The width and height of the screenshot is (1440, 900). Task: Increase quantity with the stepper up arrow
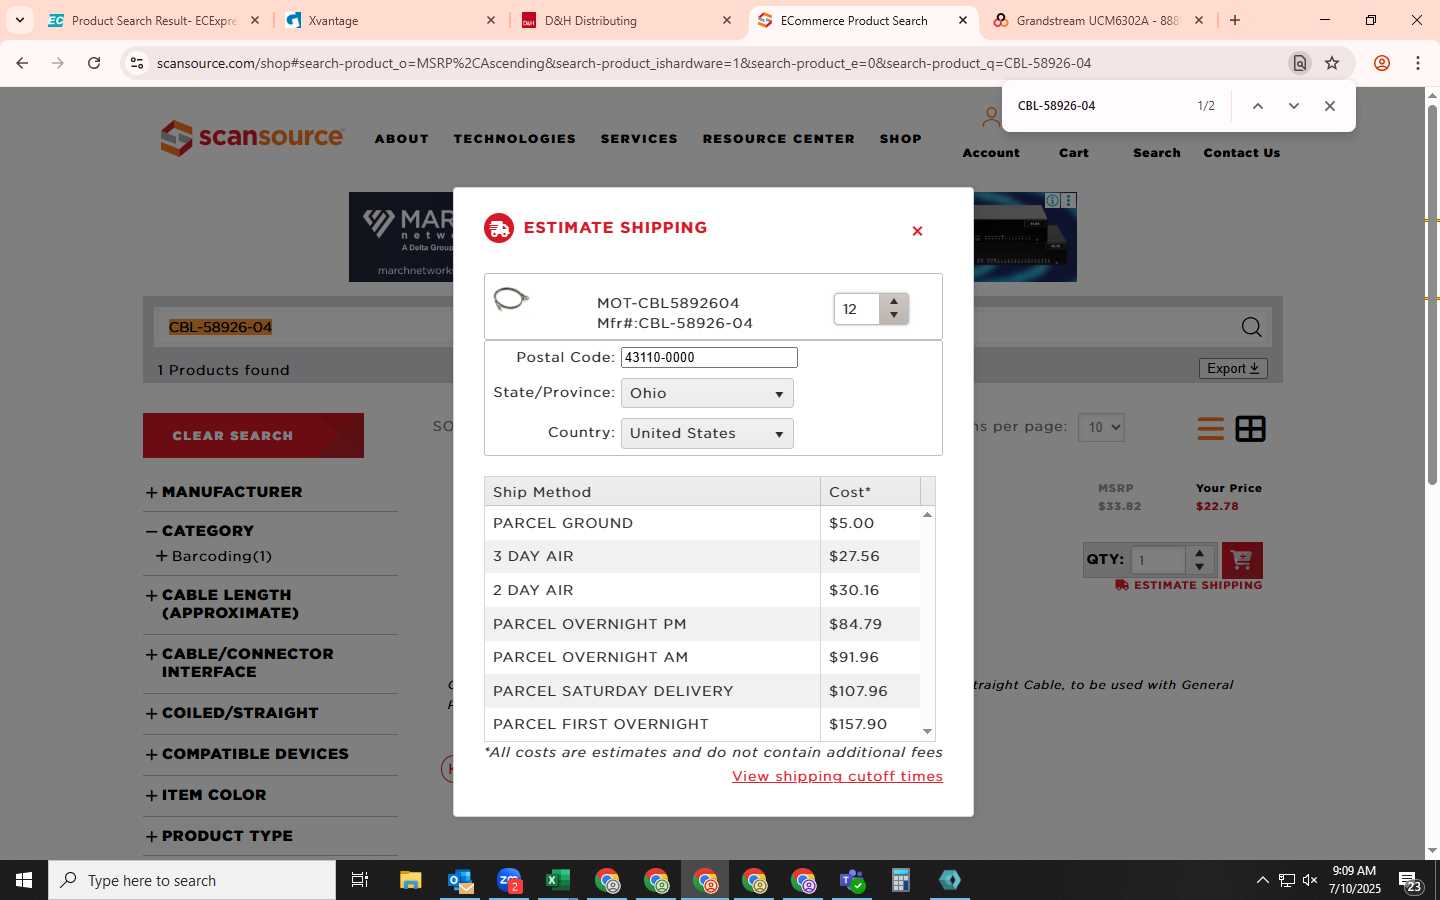point(894,301)
